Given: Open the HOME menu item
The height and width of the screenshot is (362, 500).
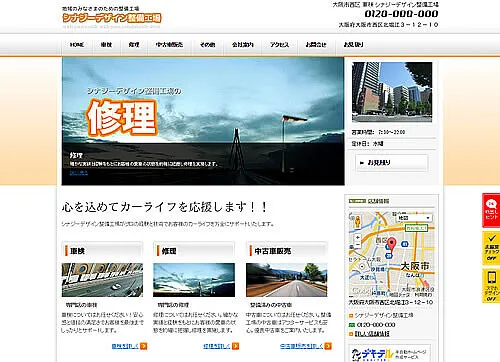Looking at the screenshot, I should point(77,45).
